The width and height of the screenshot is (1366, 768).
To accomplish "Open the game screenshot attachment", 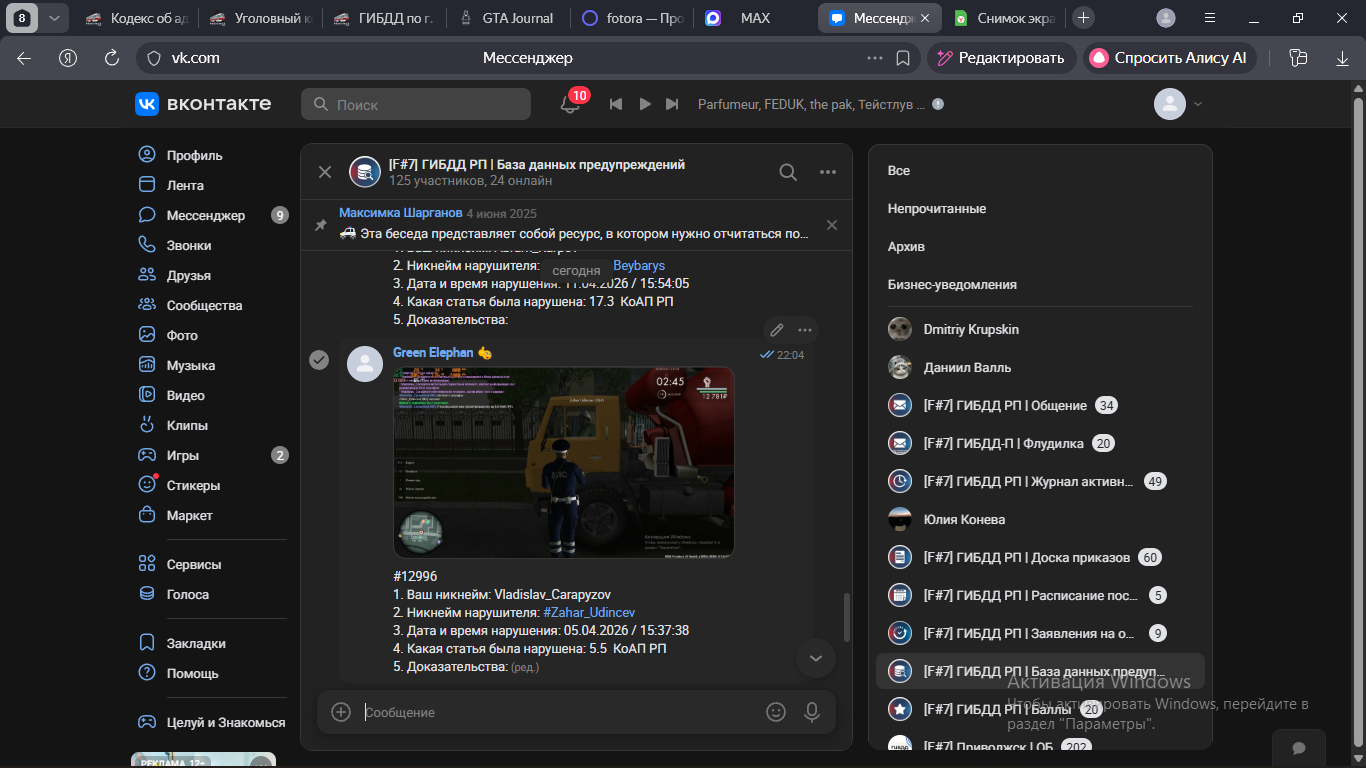I will [563, 462].
